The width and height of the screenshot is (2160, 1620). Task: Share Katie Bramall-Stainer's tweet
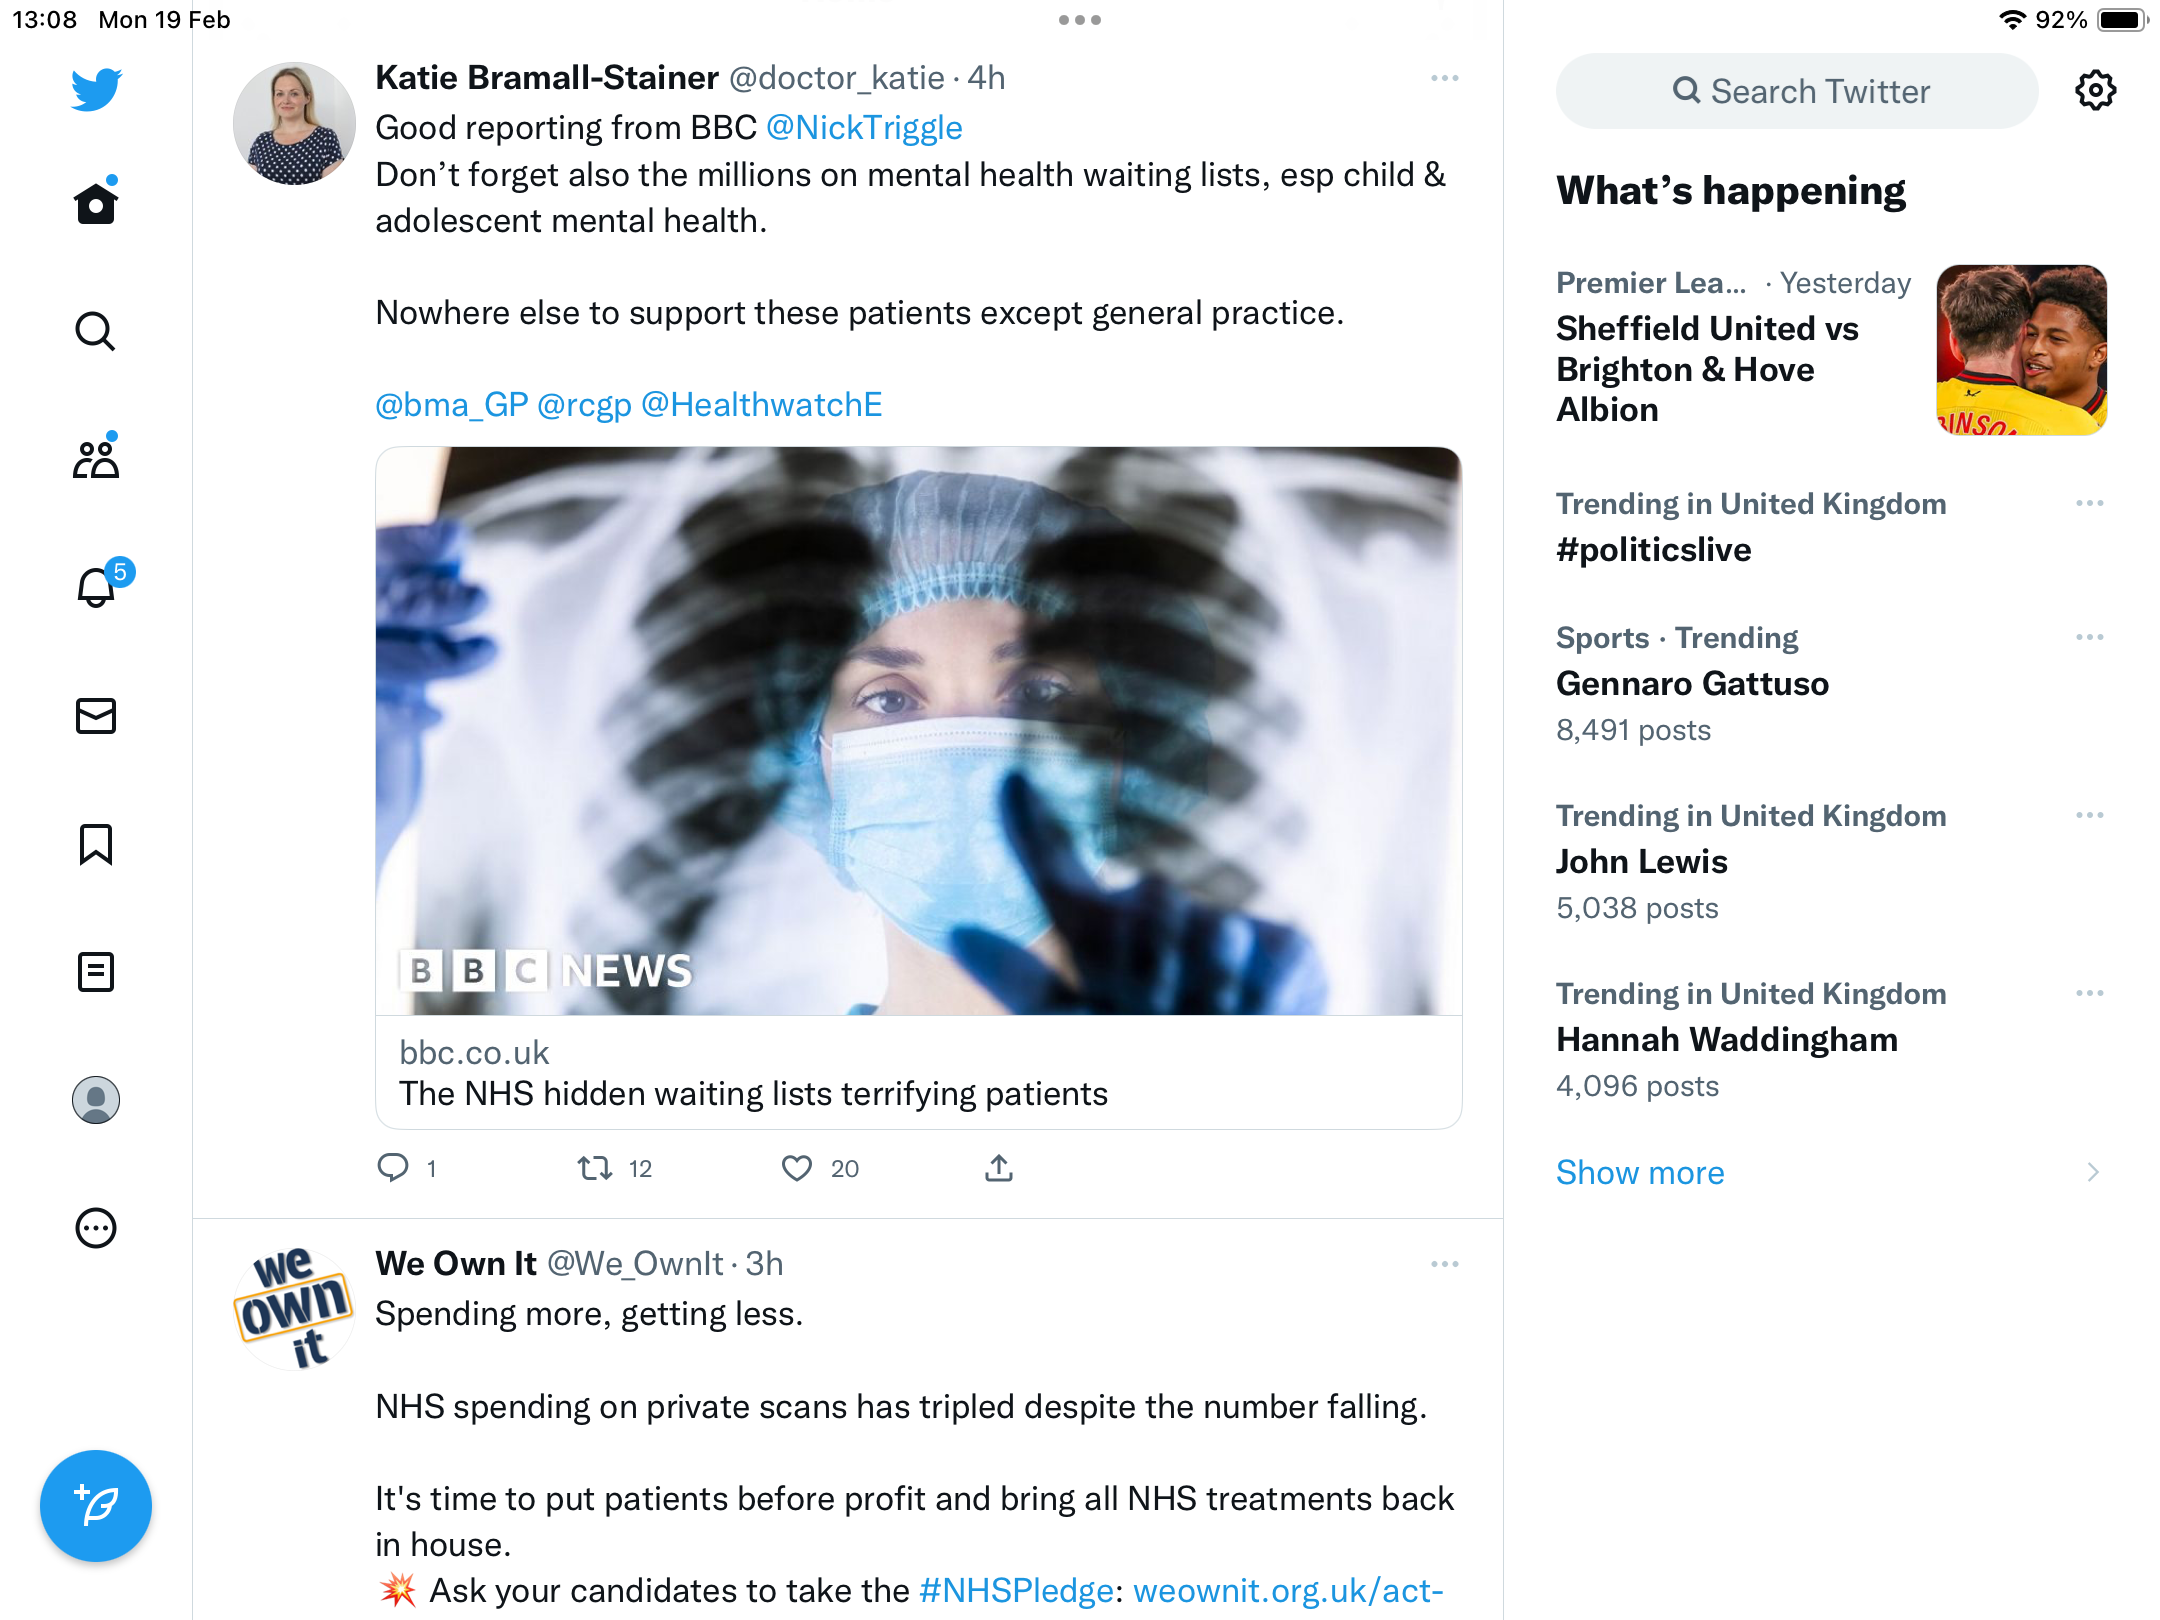(x=999, y=1168)
